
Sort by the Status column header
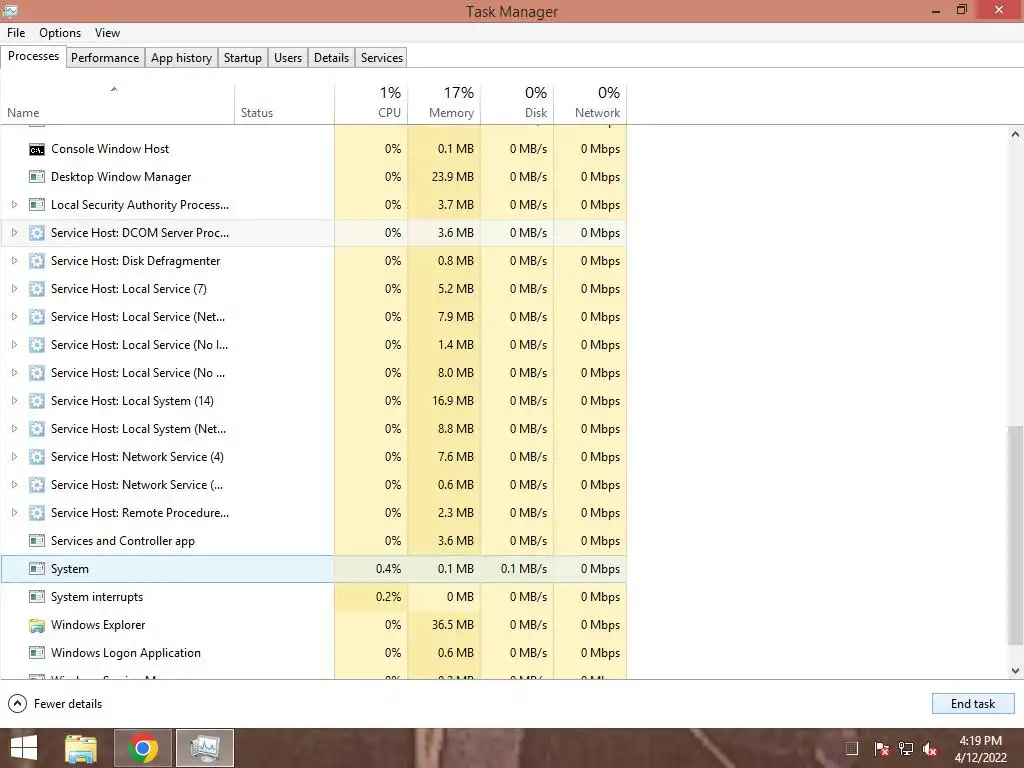coord(284,104)
